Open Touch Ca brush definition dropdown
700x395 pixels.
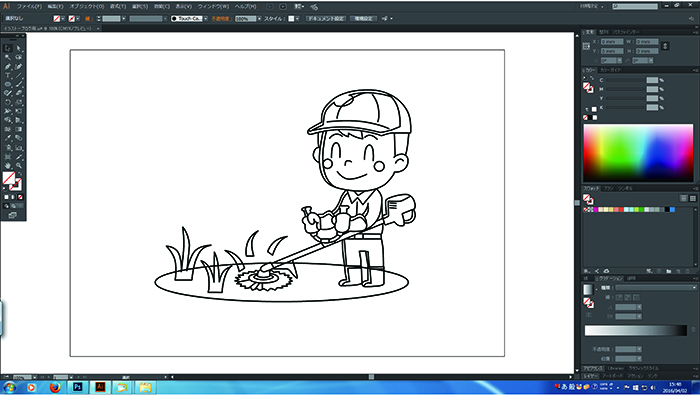(205, 19)
